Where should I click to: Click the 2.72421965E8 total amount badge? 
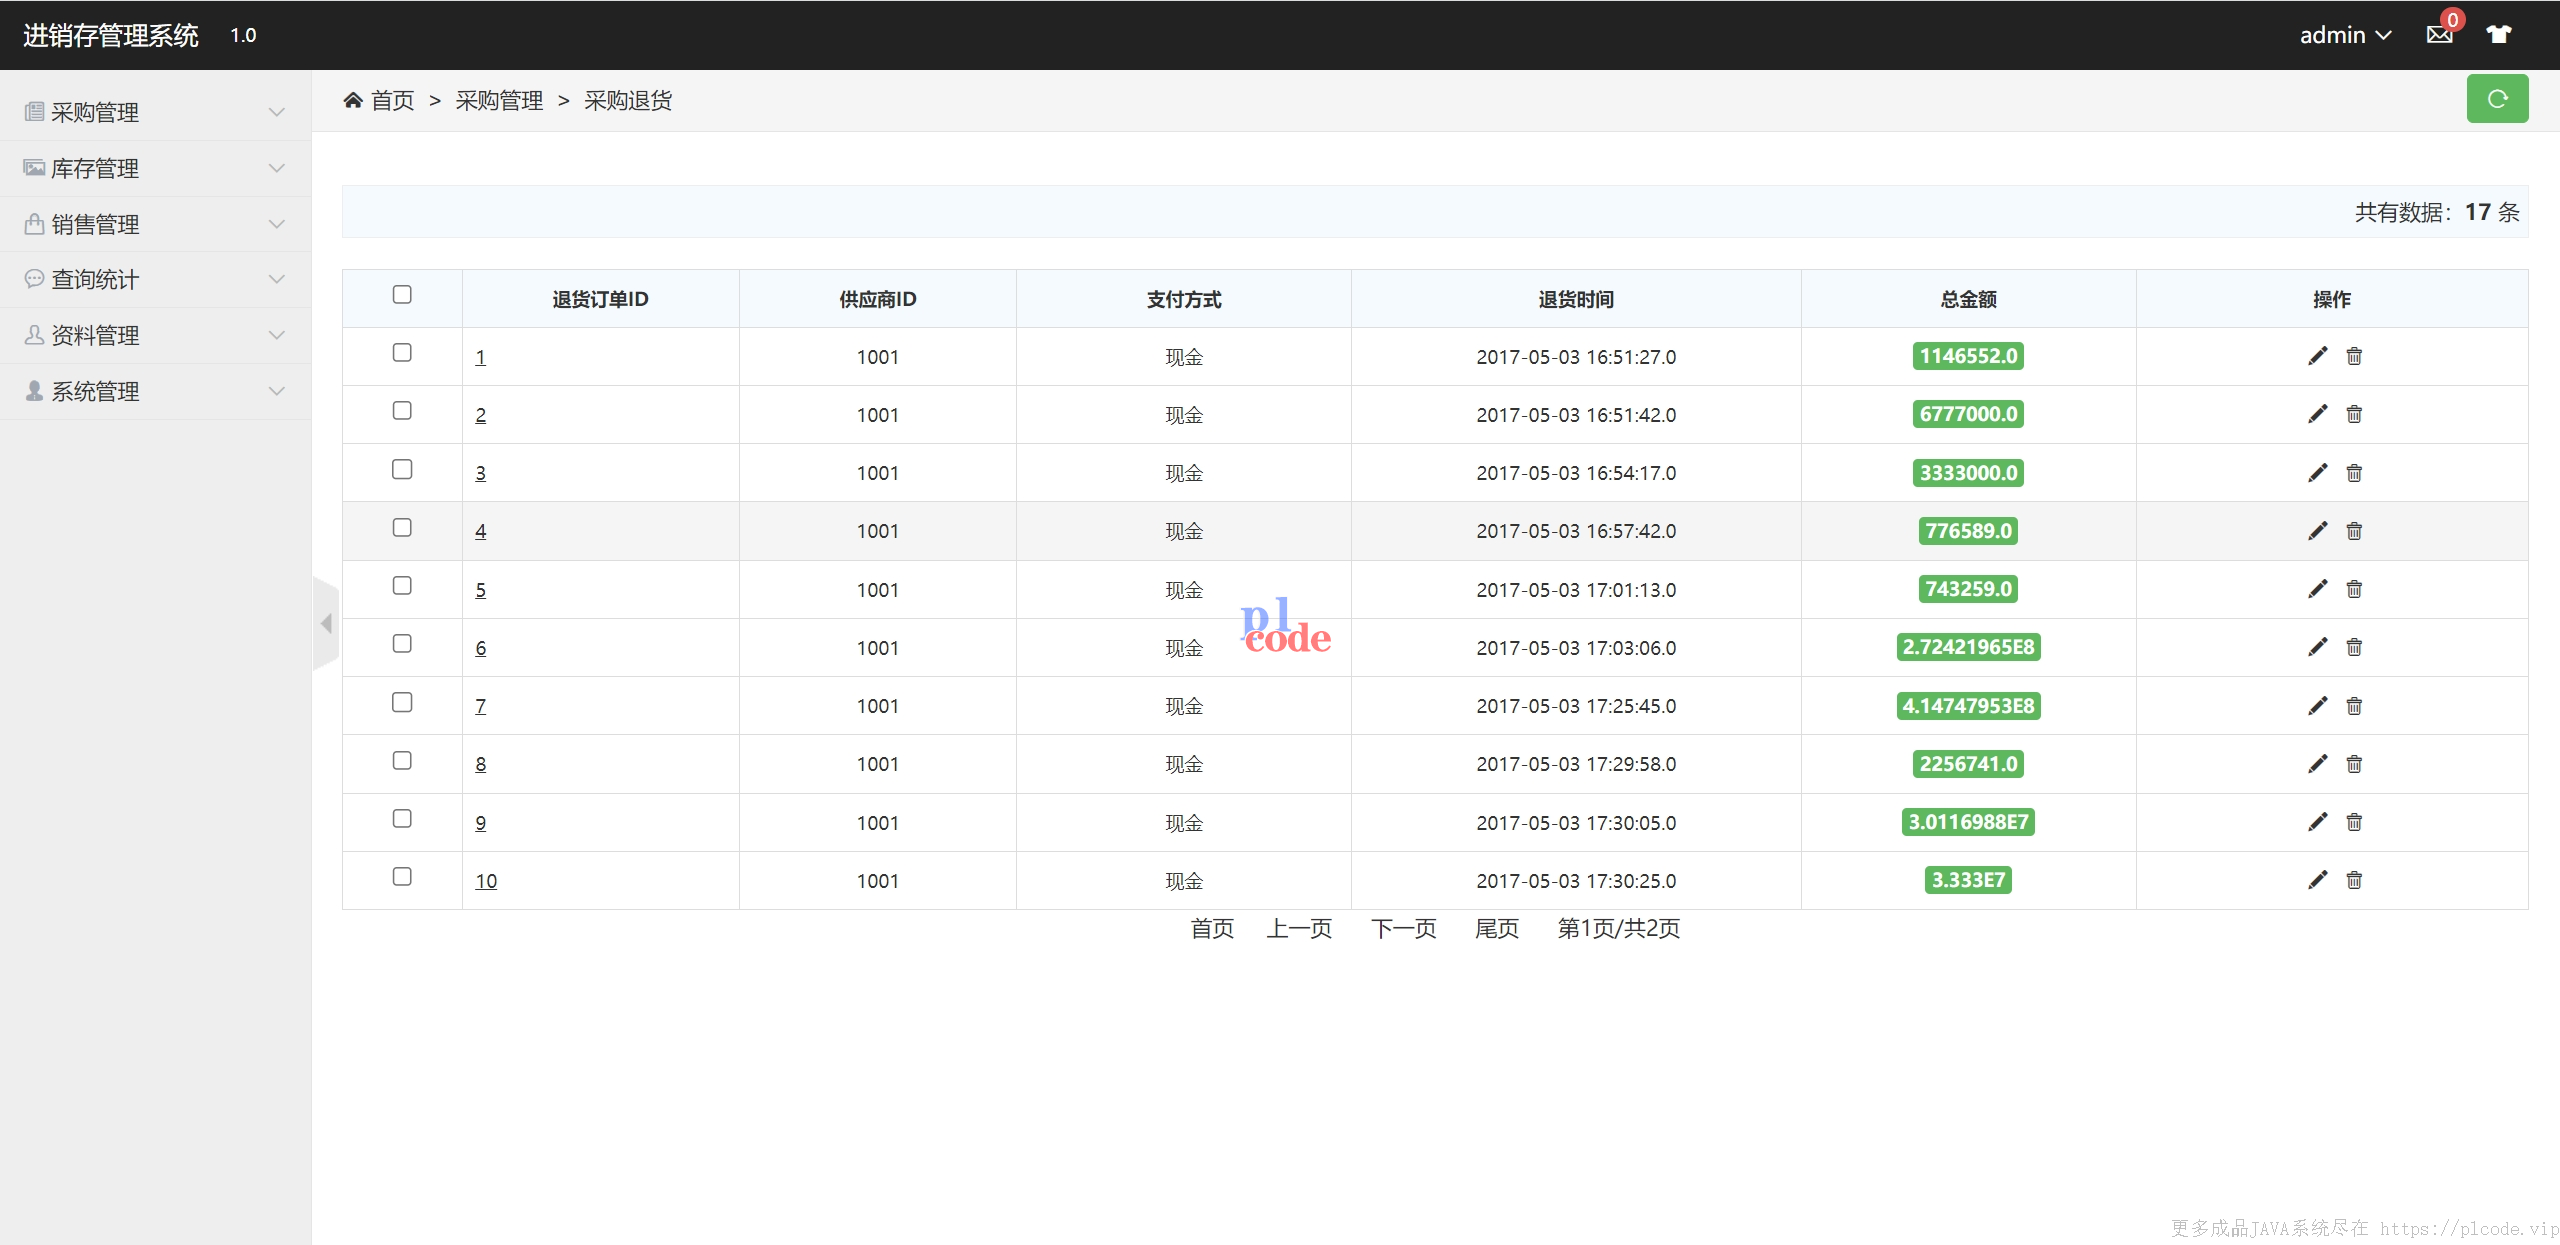pos(1968,647)
